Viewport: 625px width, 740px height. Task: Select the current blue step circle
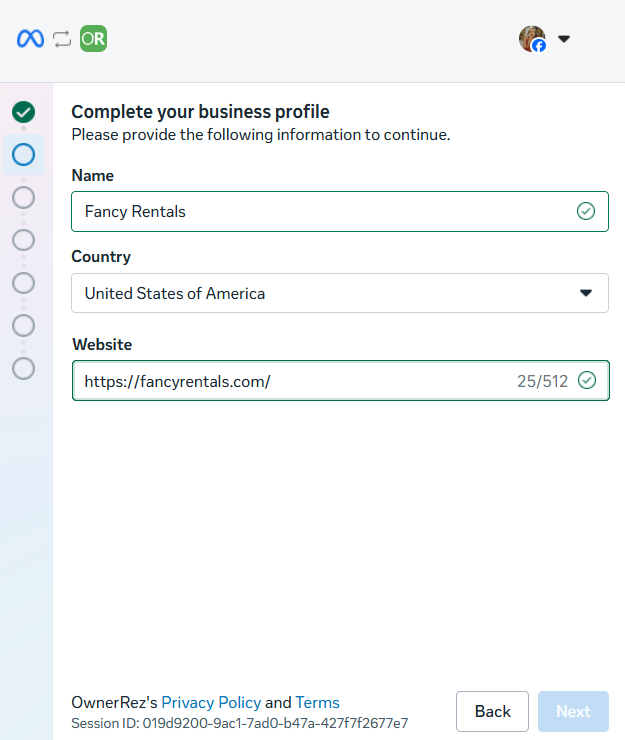click(24, 155)
